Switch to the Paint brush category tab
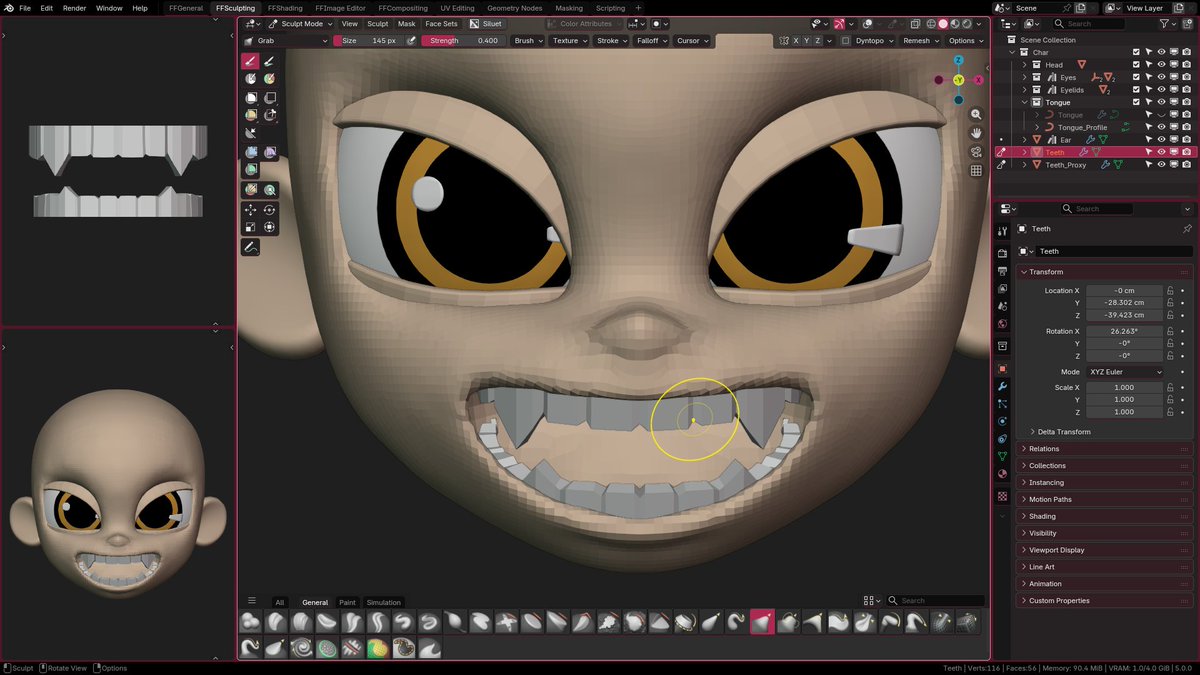The image size is (1200, 675). pos(347,602)
